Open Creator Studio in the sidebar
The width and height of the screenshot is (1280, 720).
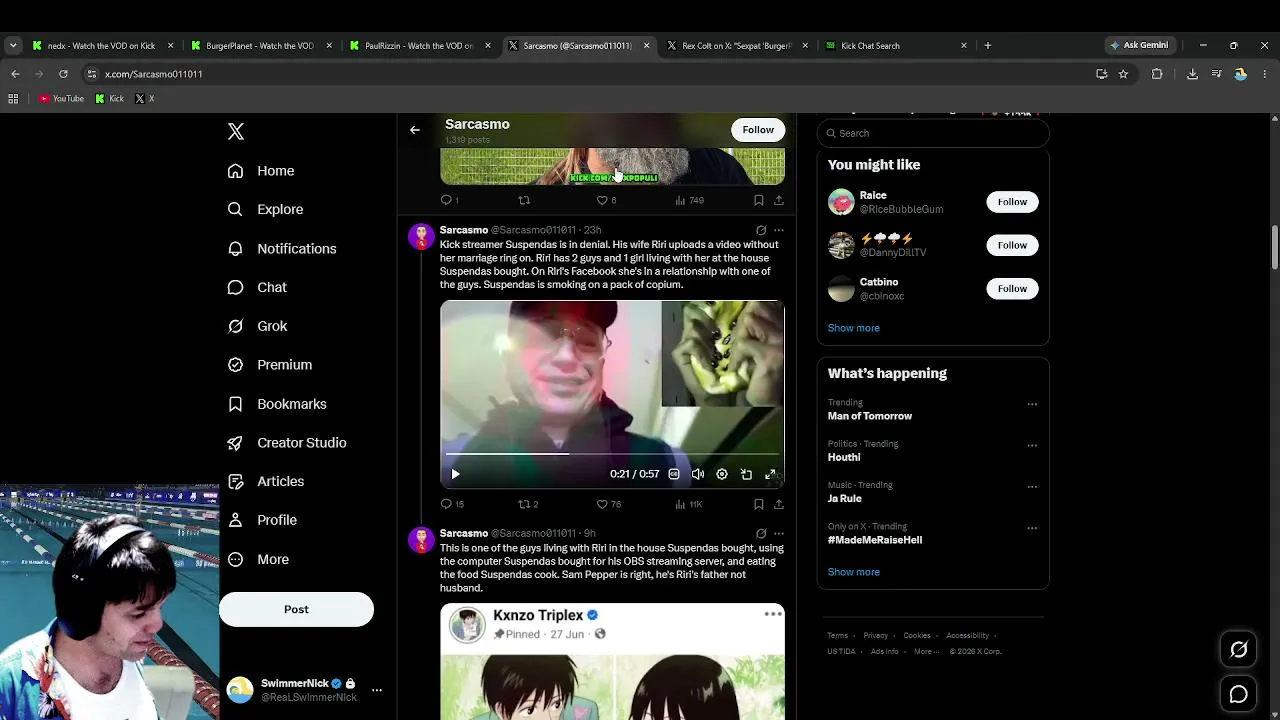[x=287, y=442]
